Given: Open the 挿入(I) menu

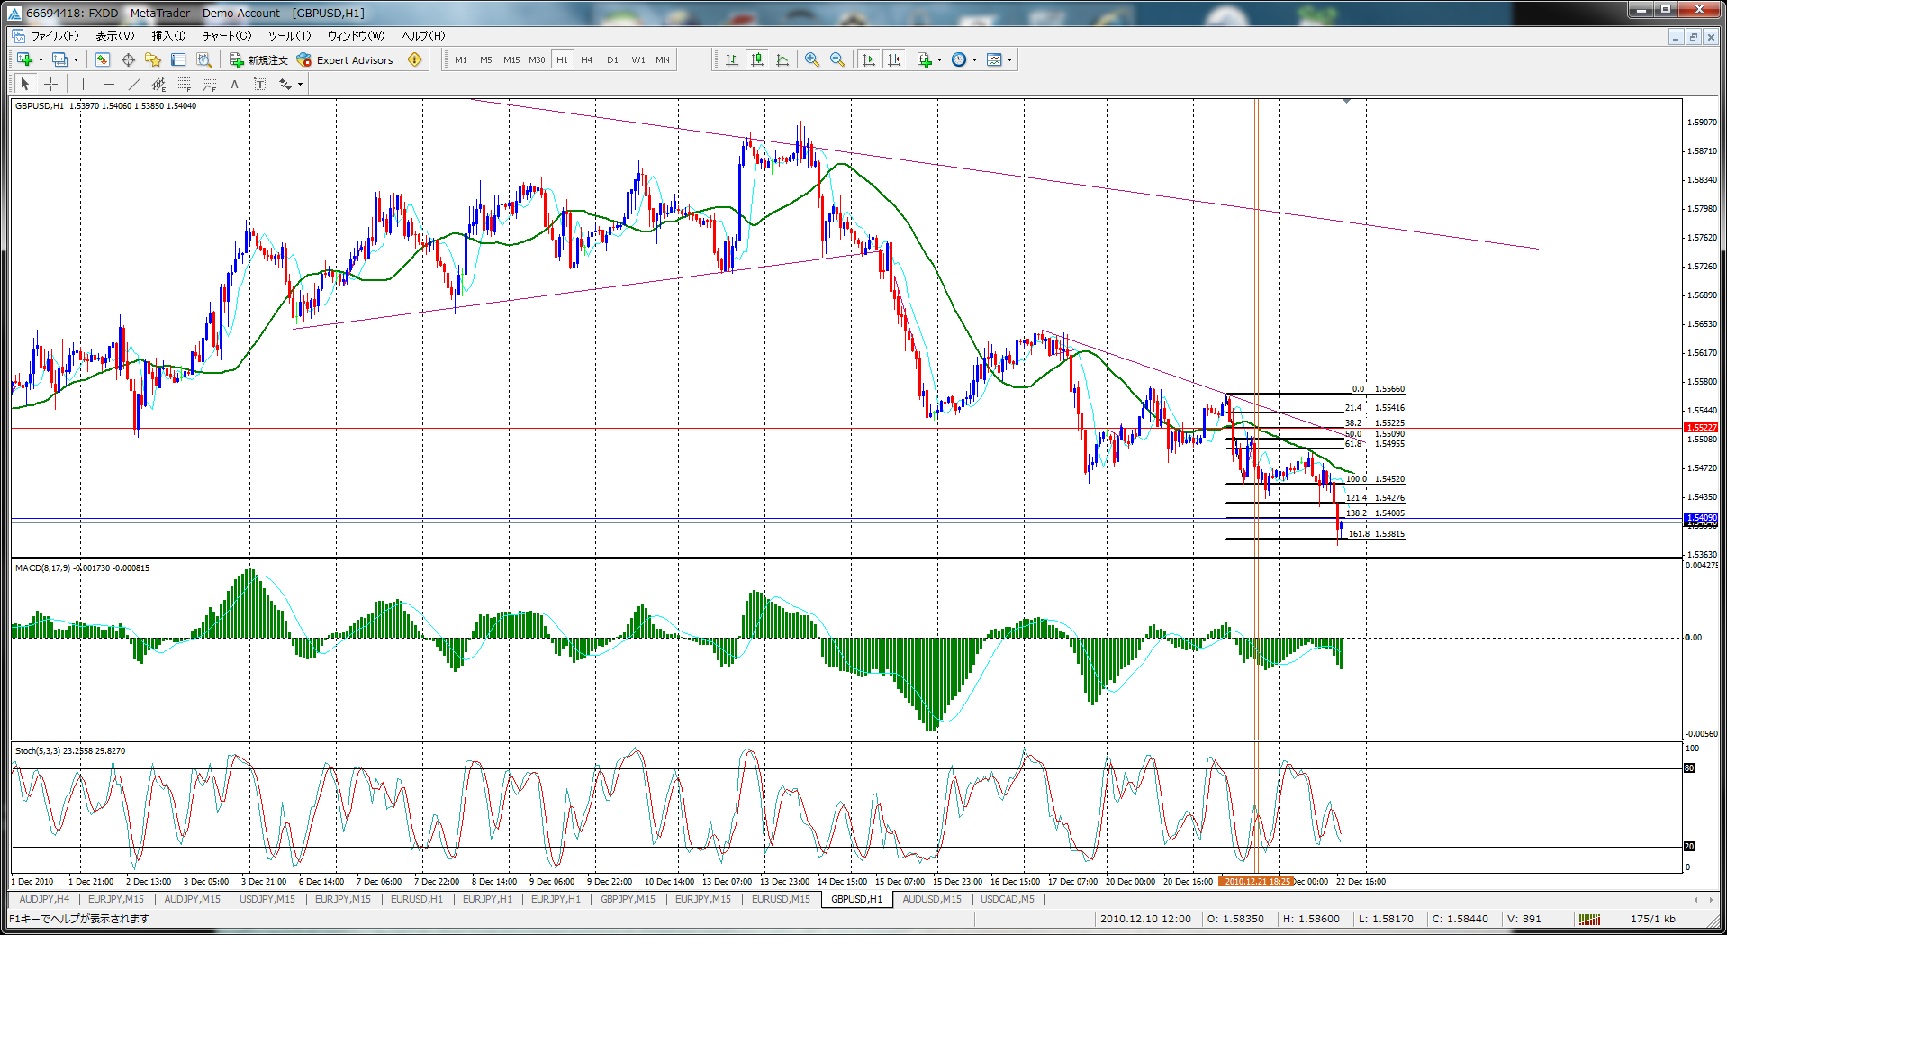Looking at the screenshot, I should 169,36.
